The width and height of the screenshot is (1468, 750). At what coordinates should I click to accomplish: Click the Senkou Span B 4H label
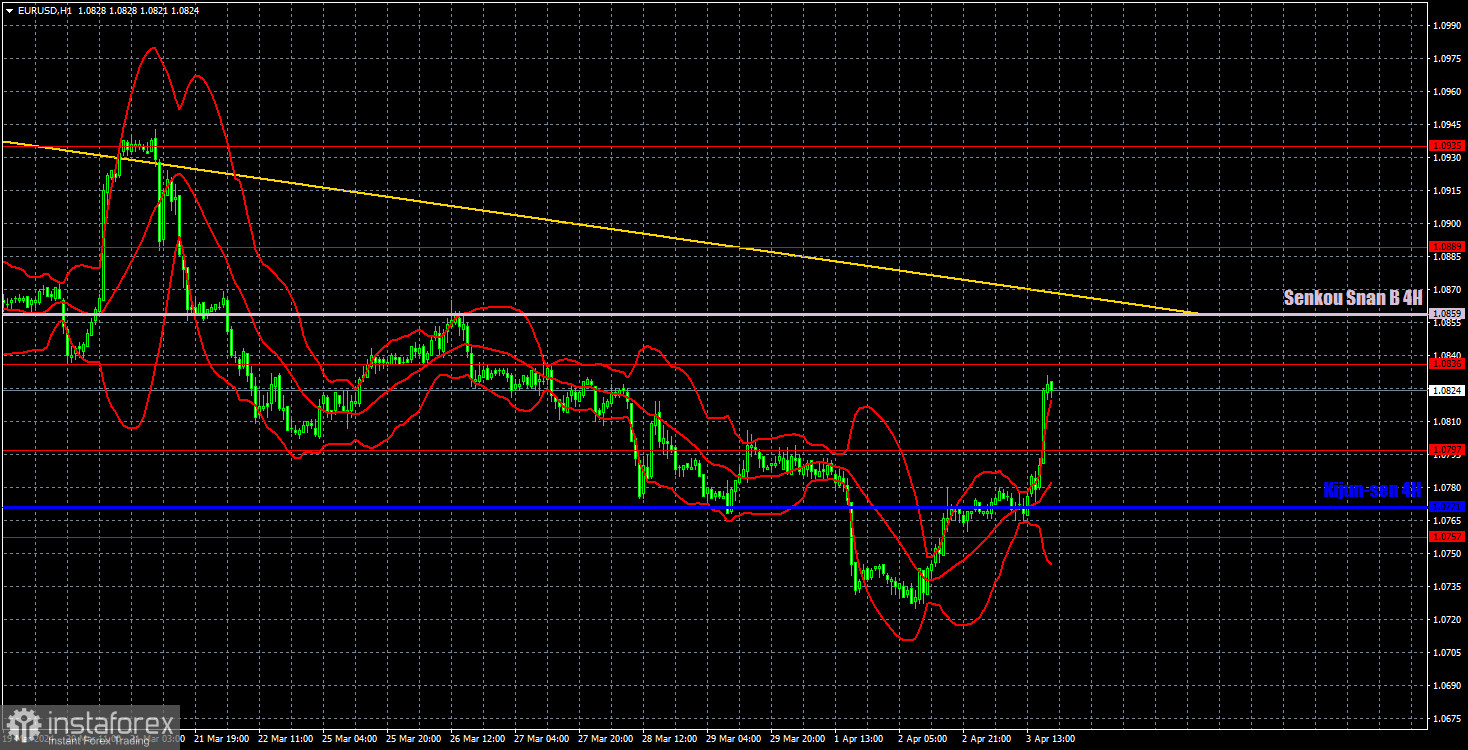click(x=1353, y=297)
